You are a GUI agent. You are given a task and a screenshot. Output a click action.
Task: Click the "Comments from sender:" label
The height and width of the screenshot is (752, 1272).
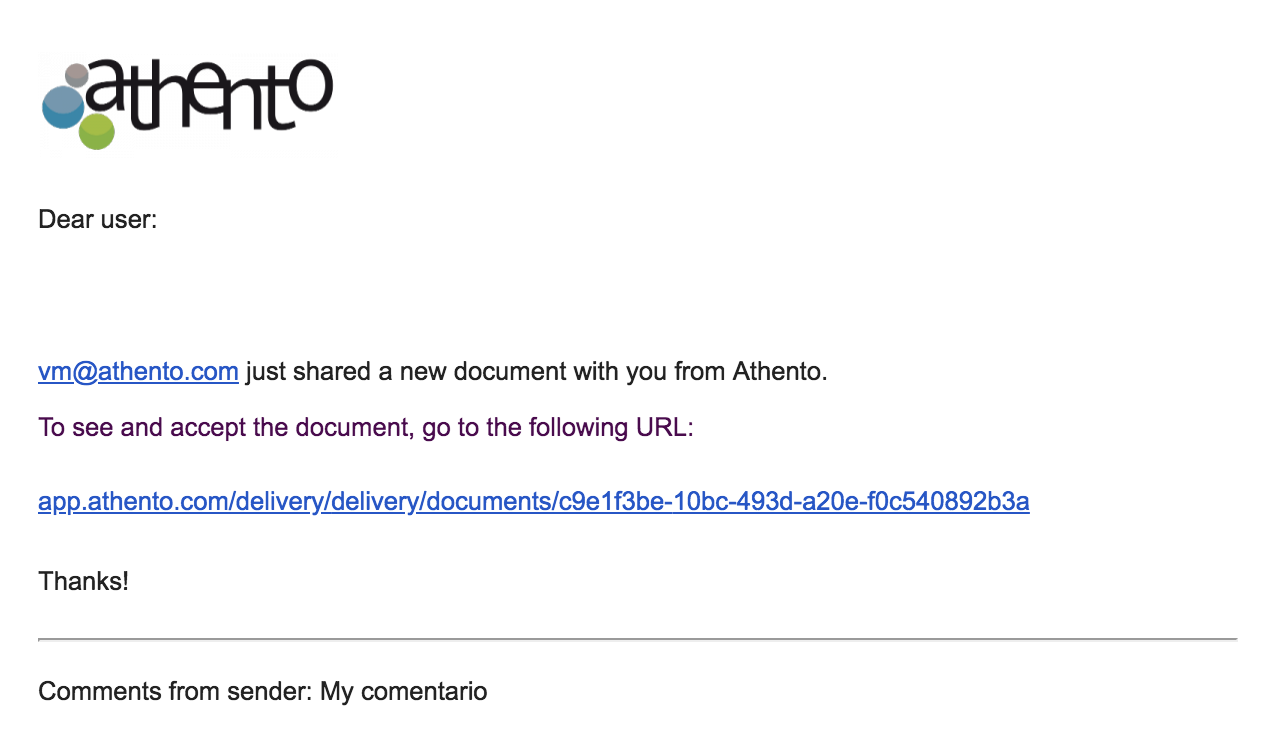[x=175, y=691]
